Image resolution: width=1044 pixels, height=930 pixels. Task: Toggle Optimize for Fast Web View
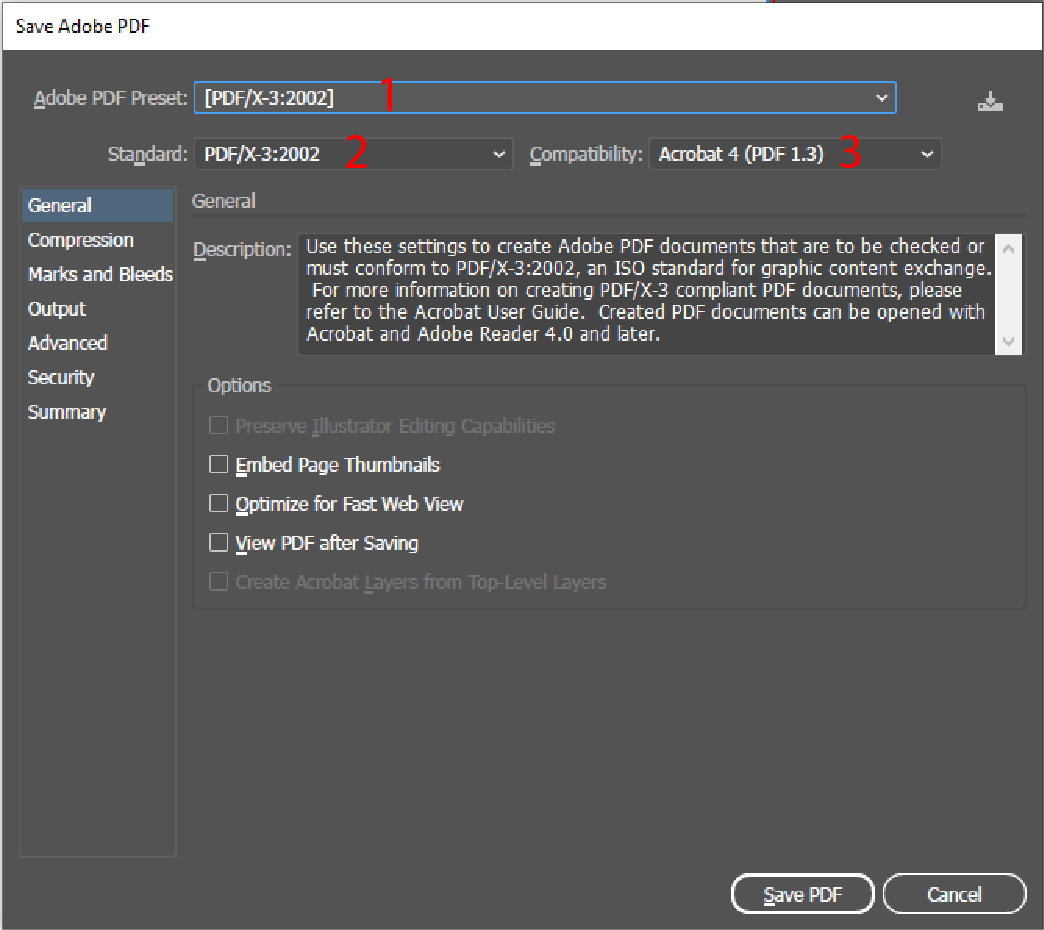click(218, 504)
